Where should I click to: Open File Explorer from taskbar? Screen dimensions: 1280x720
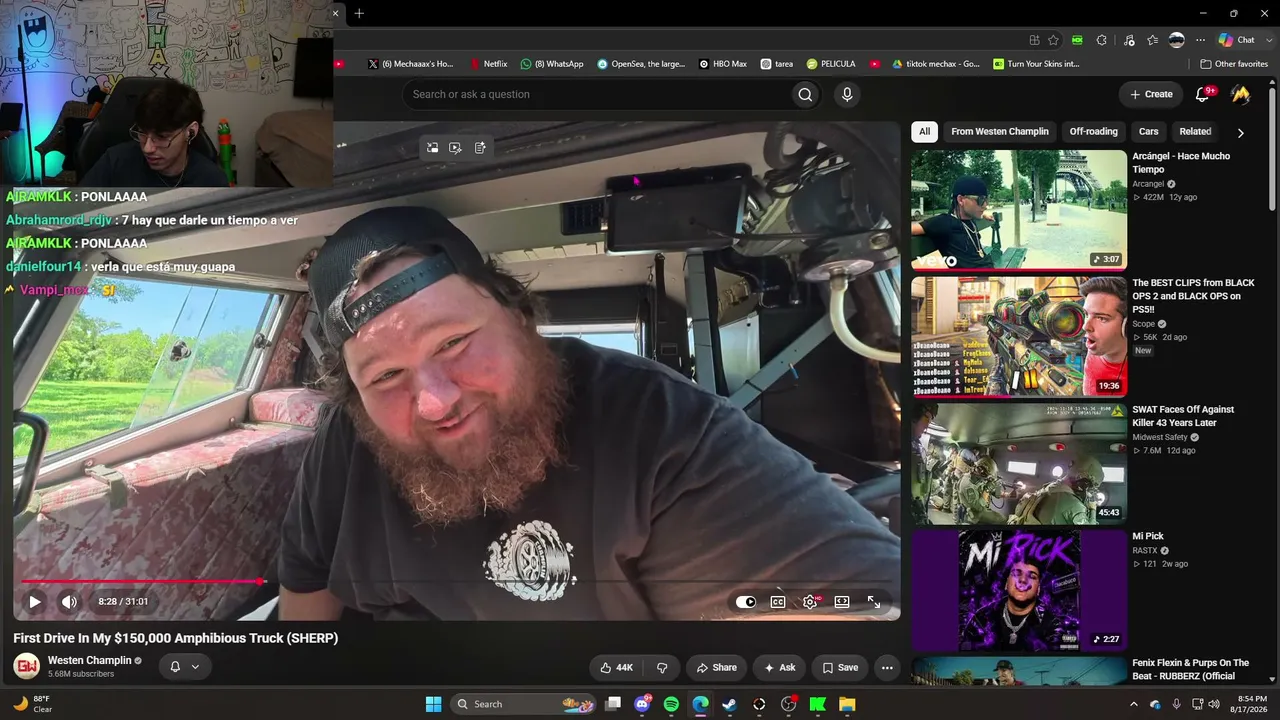pyautogui.click(x=847, y=704)
